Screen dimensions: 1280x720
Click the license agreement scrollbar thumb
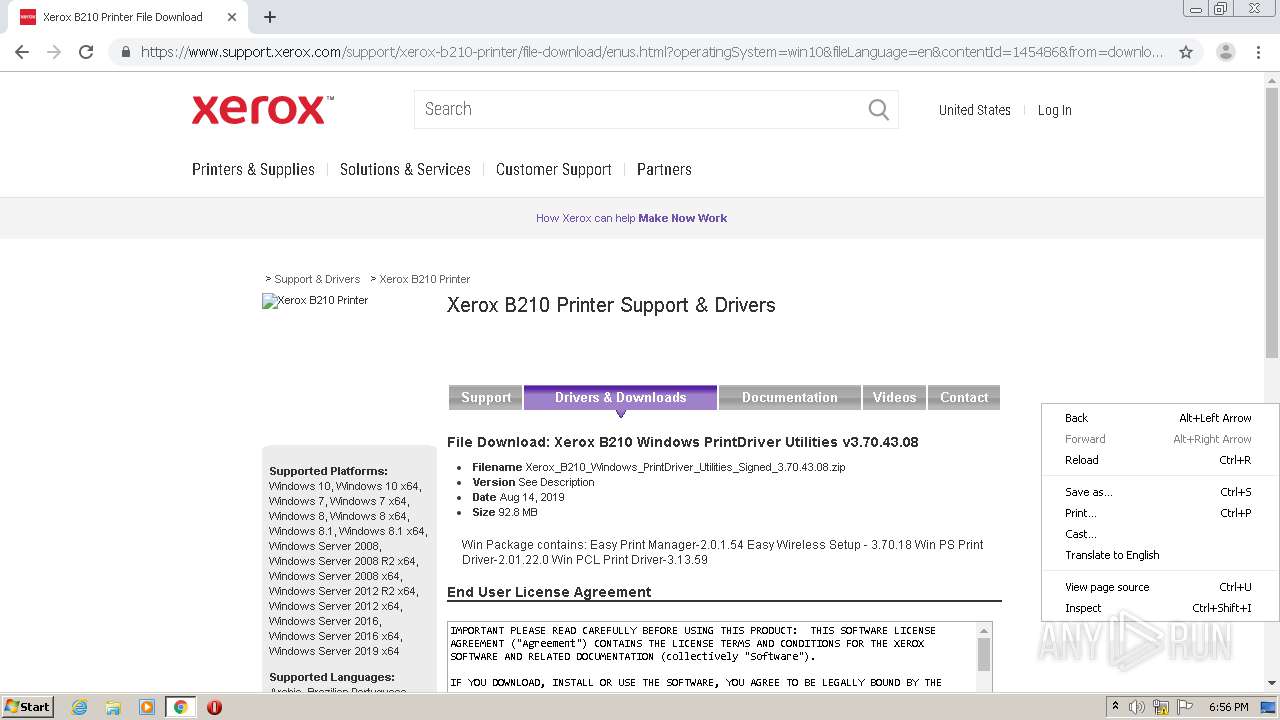coord(984,655)
